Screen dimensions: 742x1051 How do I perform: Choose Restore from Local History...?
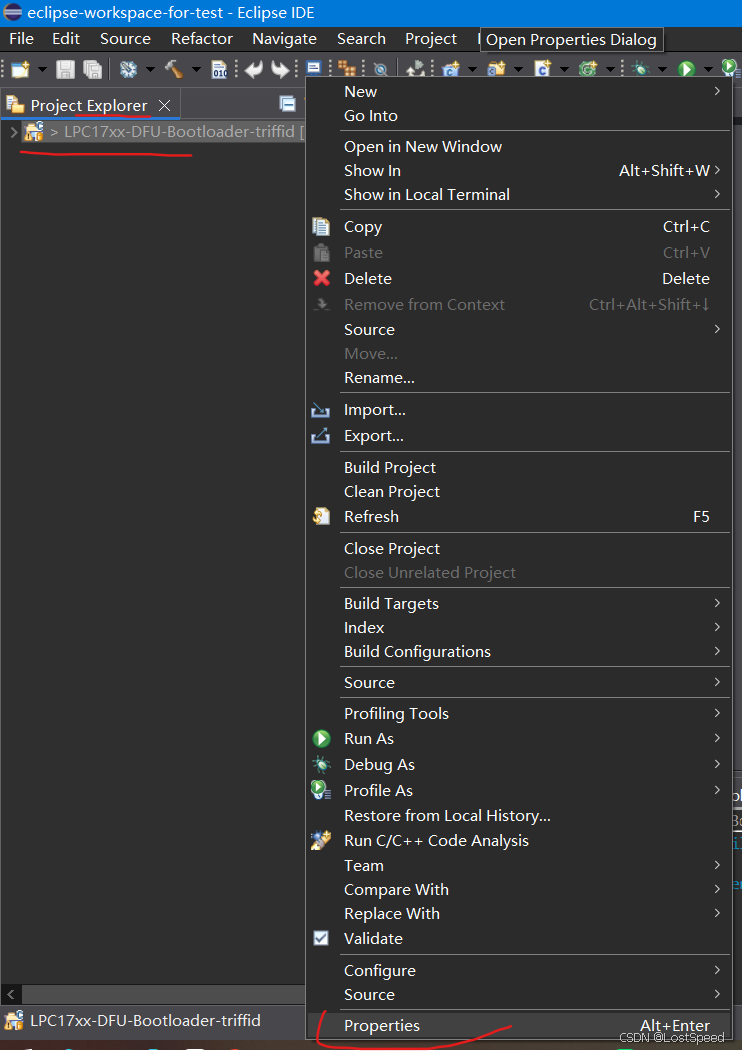(518, 816)
